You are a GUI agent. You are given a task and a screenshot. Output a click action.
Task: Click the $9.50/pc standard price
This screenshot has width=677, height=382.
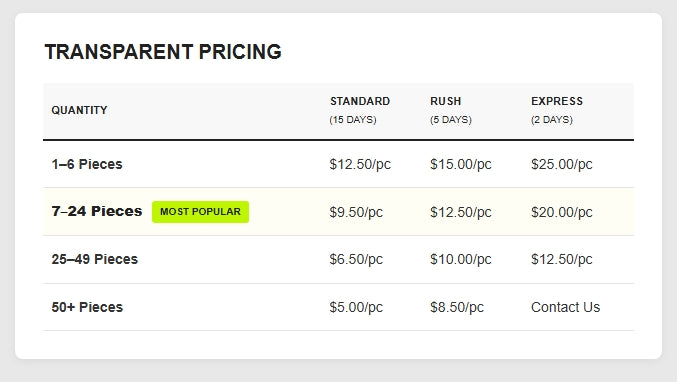click(x=356, y=212)
